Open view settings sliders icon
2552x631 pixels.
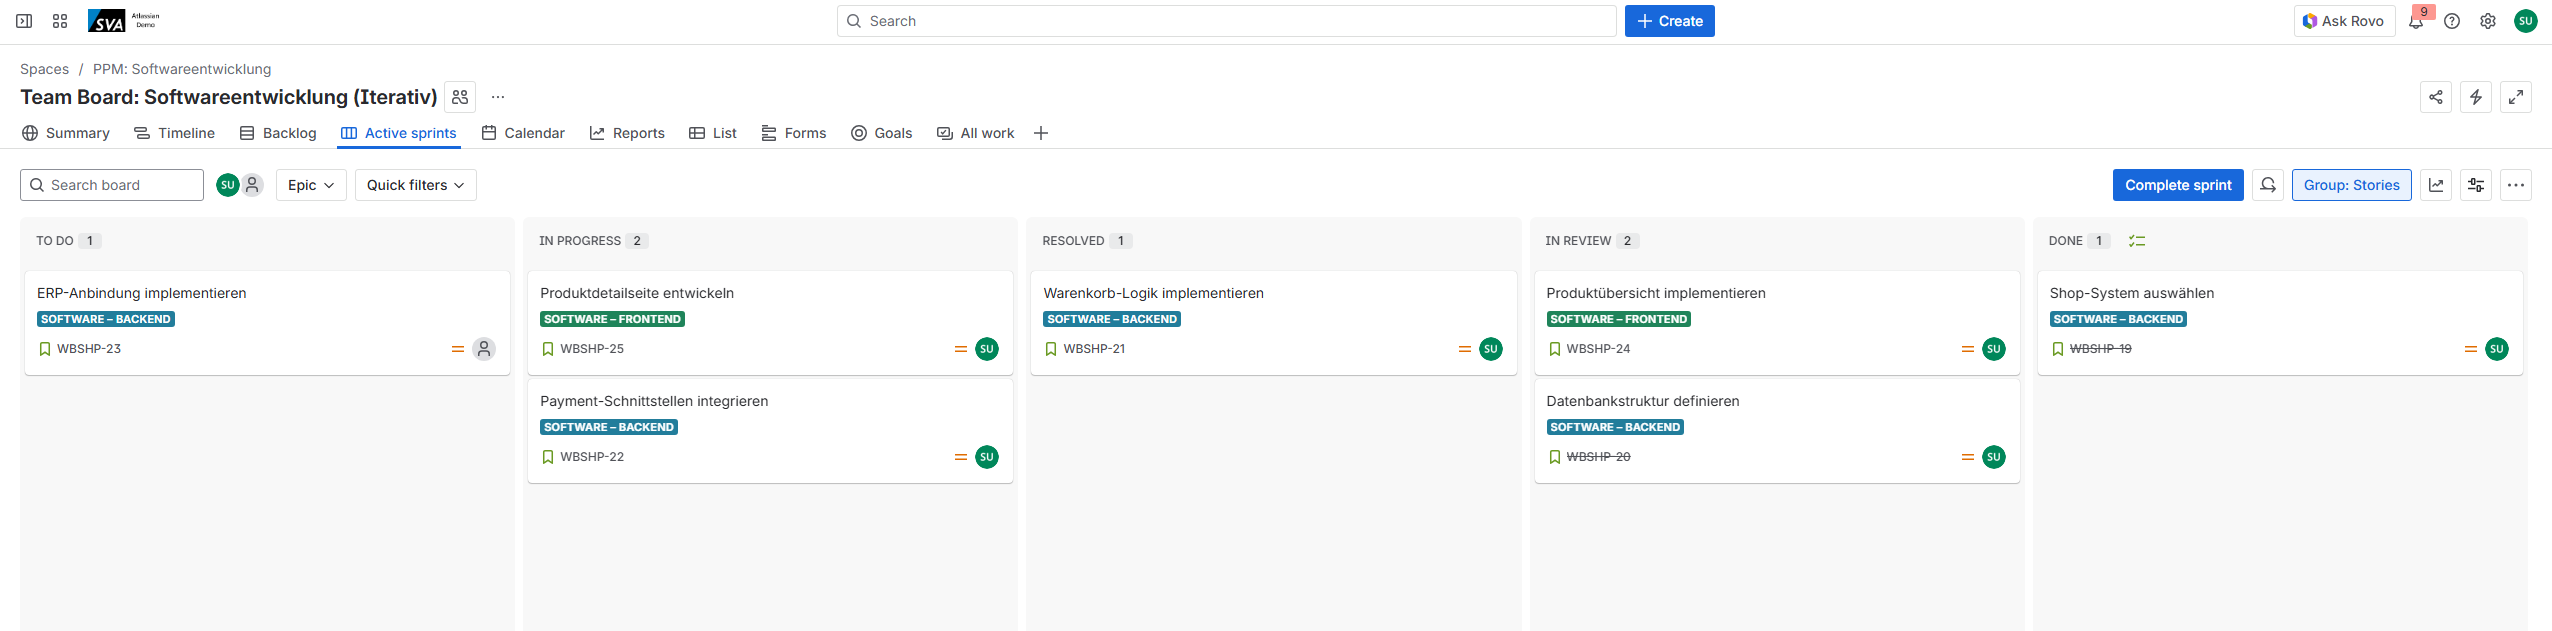(2476, 185)
